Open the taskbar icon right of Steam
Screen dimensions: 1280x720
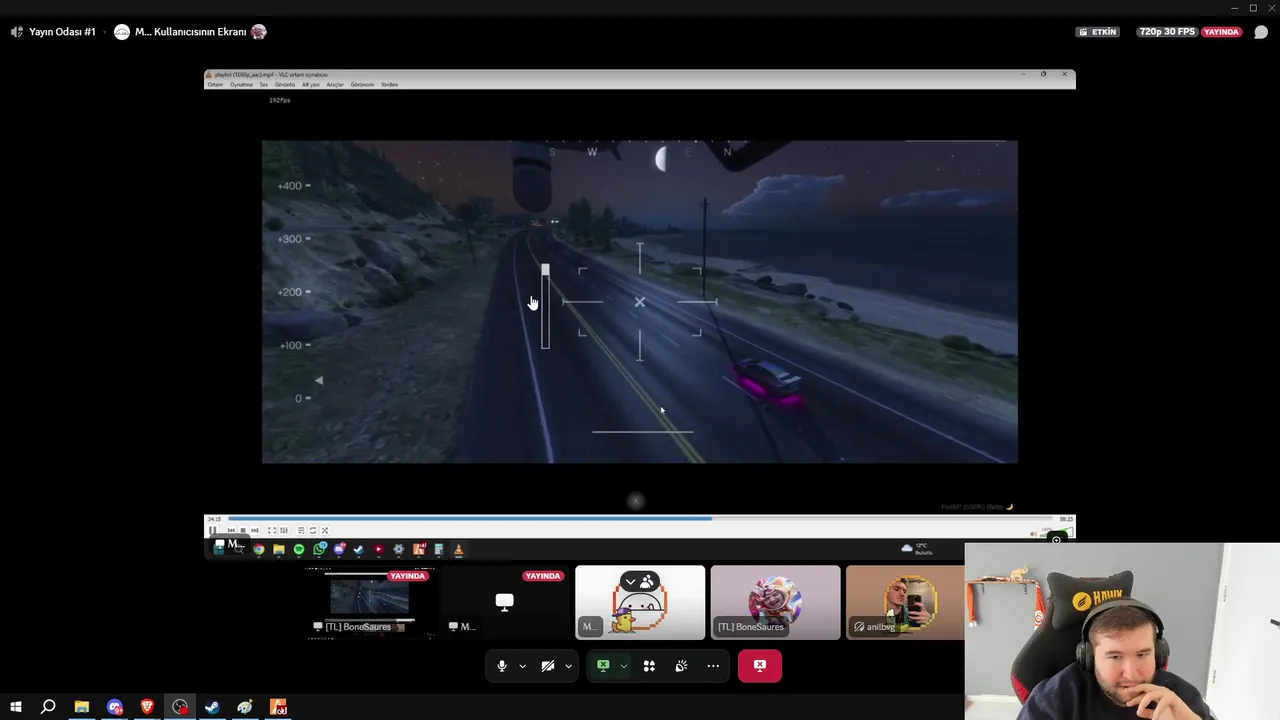point(245,707)
